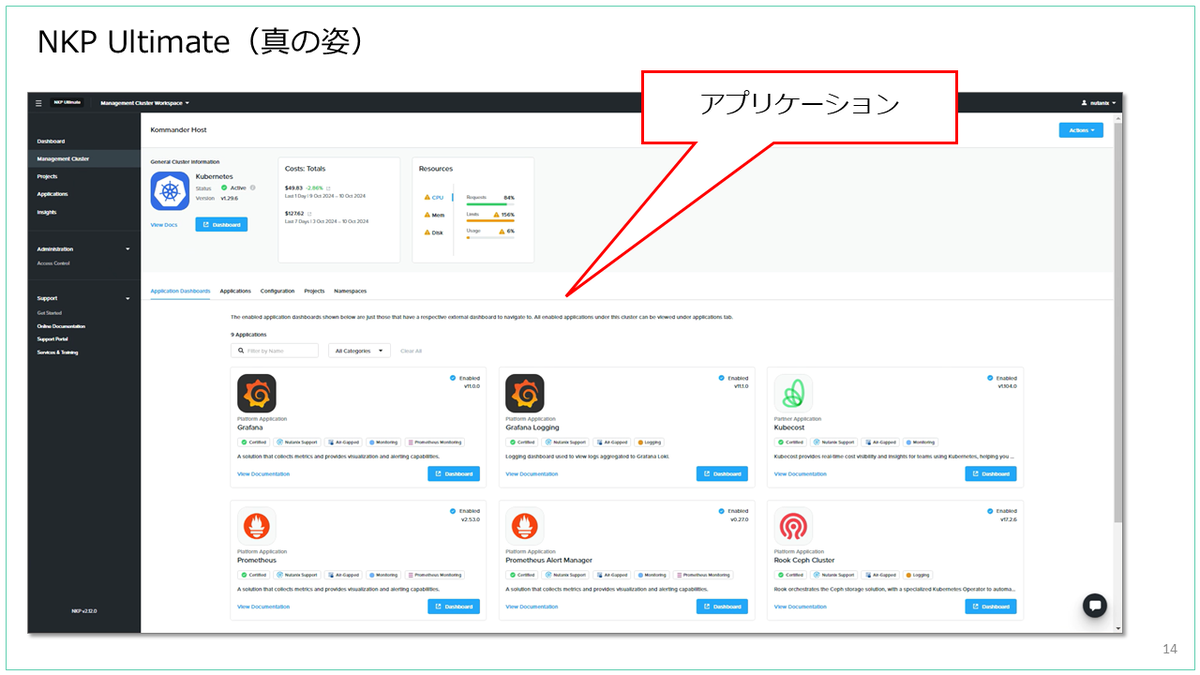Click the Prometheus Alert Manager icon

[x=525, y=526]
